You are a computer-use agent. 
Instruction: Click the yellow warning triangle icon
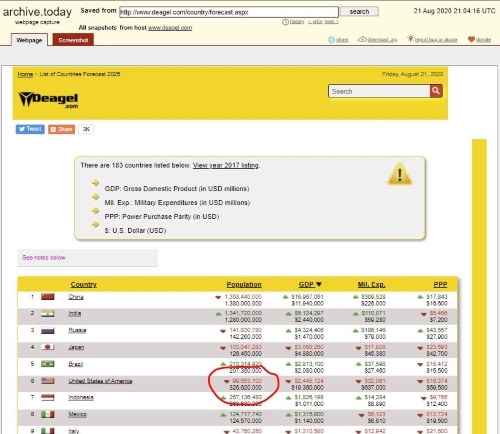400,174
